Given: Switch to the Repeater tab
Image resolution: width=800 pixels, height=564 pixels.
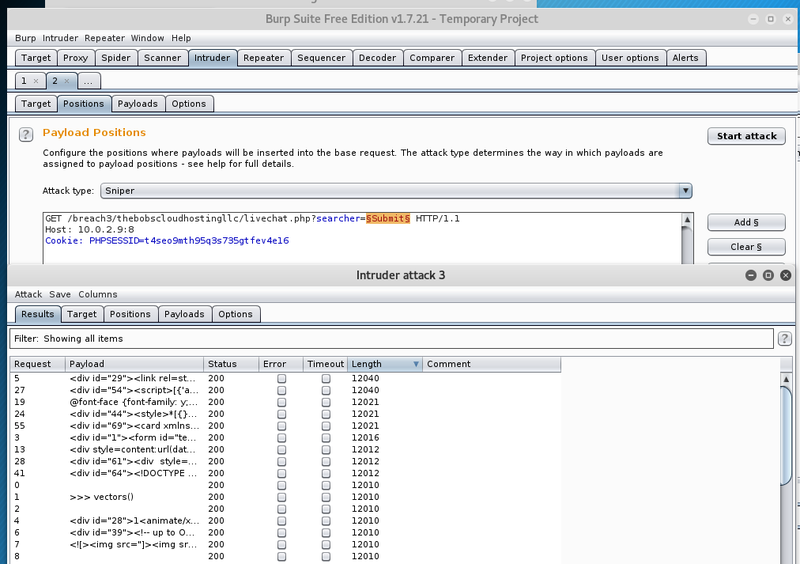Looking at the screenshot, I should tap(264, 58).
